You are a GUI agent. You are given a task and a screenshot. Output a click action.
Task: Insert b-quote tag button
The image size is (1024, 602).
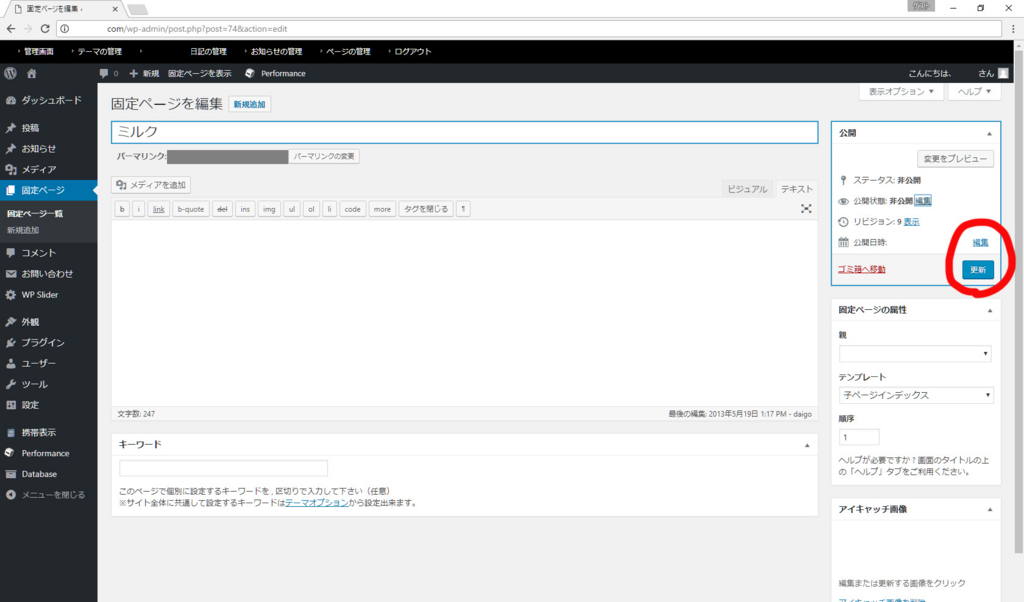pyautogui.click(x=191, y=209)
